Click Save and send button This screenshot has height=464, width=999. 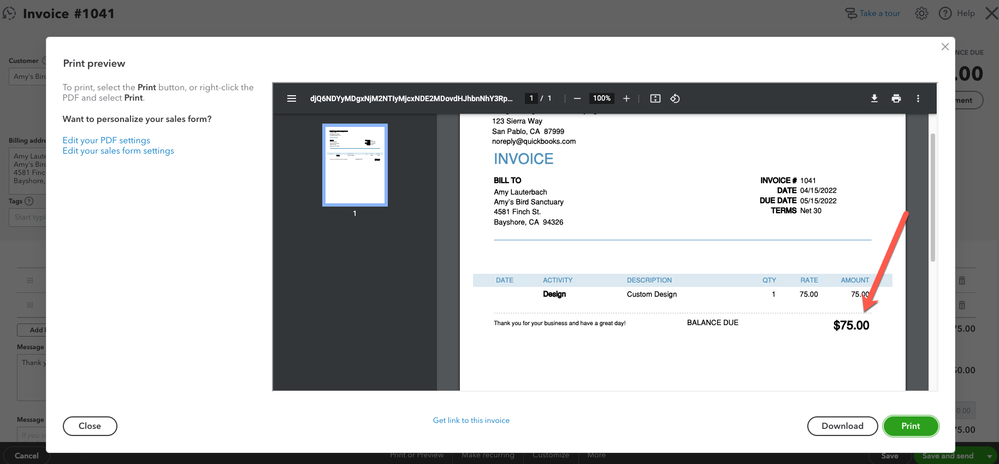coord(948,456)
